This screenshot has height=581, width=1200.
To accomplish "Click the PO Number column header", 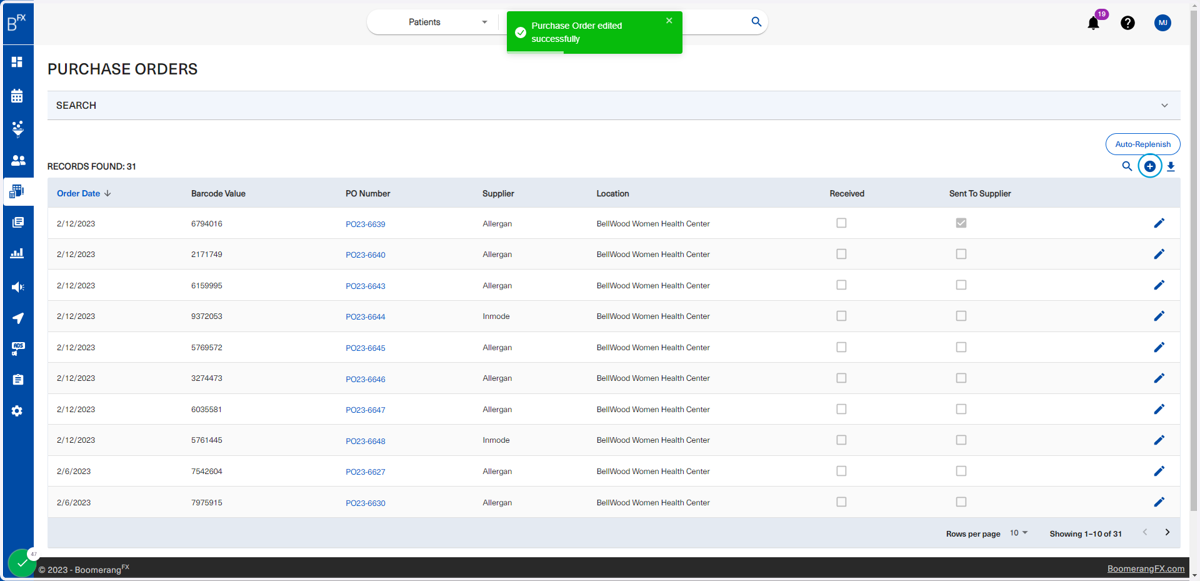I will coord(368,193).
